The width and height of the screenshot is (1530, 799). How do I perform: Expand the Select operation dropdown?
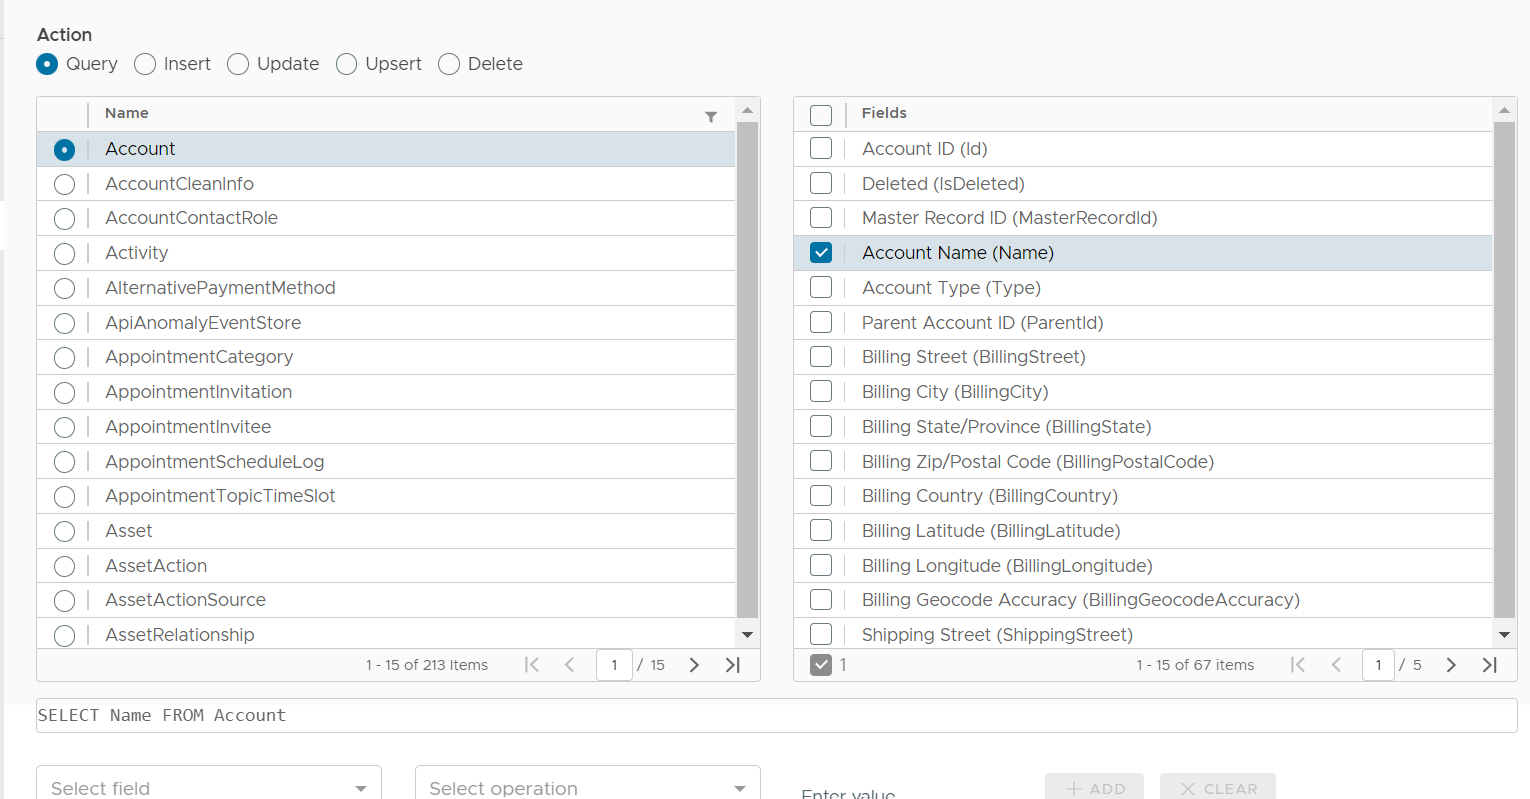click(587, 787)
